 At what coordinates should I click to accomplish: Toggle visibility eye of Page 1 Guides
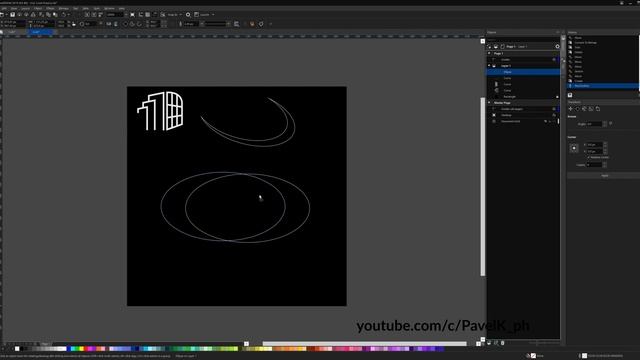[554, 60]
